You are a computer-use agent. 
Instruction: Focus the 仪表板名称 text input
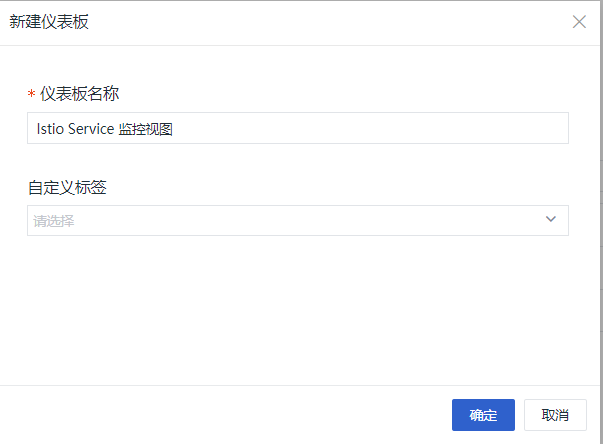point(298,128)
